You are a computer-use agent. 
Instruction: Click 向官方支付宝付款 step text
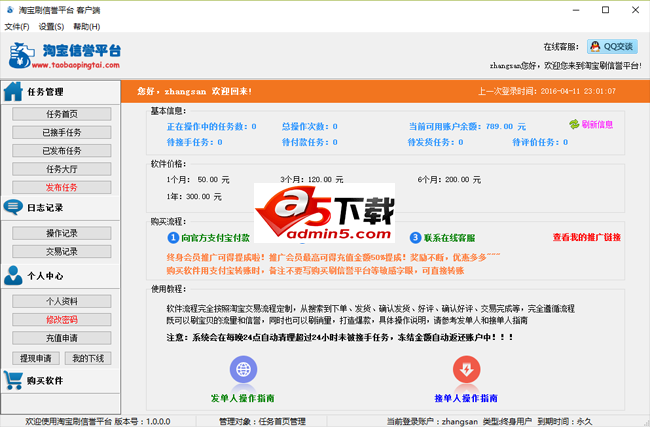click(x=216, y=238)
